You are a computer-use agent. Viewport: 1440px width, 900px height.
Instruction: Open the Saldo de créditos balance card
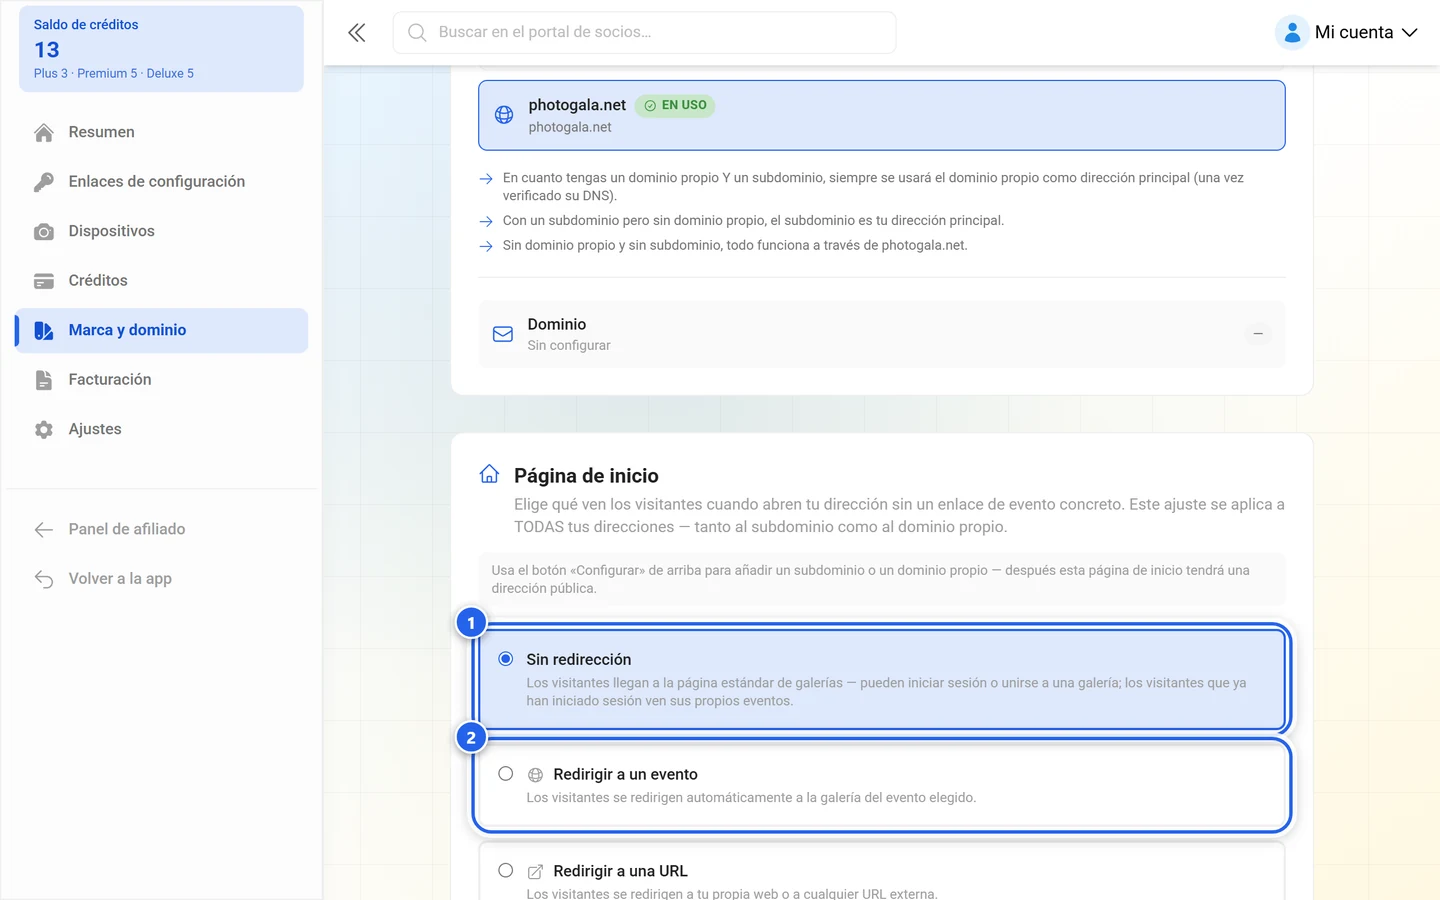point(161,49)
